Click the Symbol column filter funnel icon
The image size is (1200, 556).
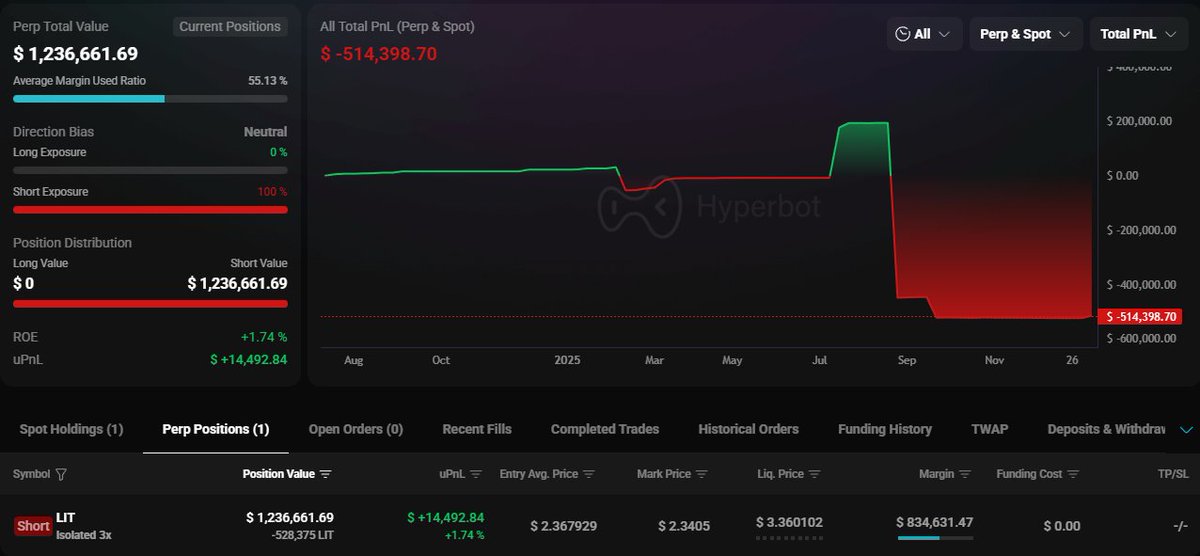pyautogui.click(x=61, y=474)
